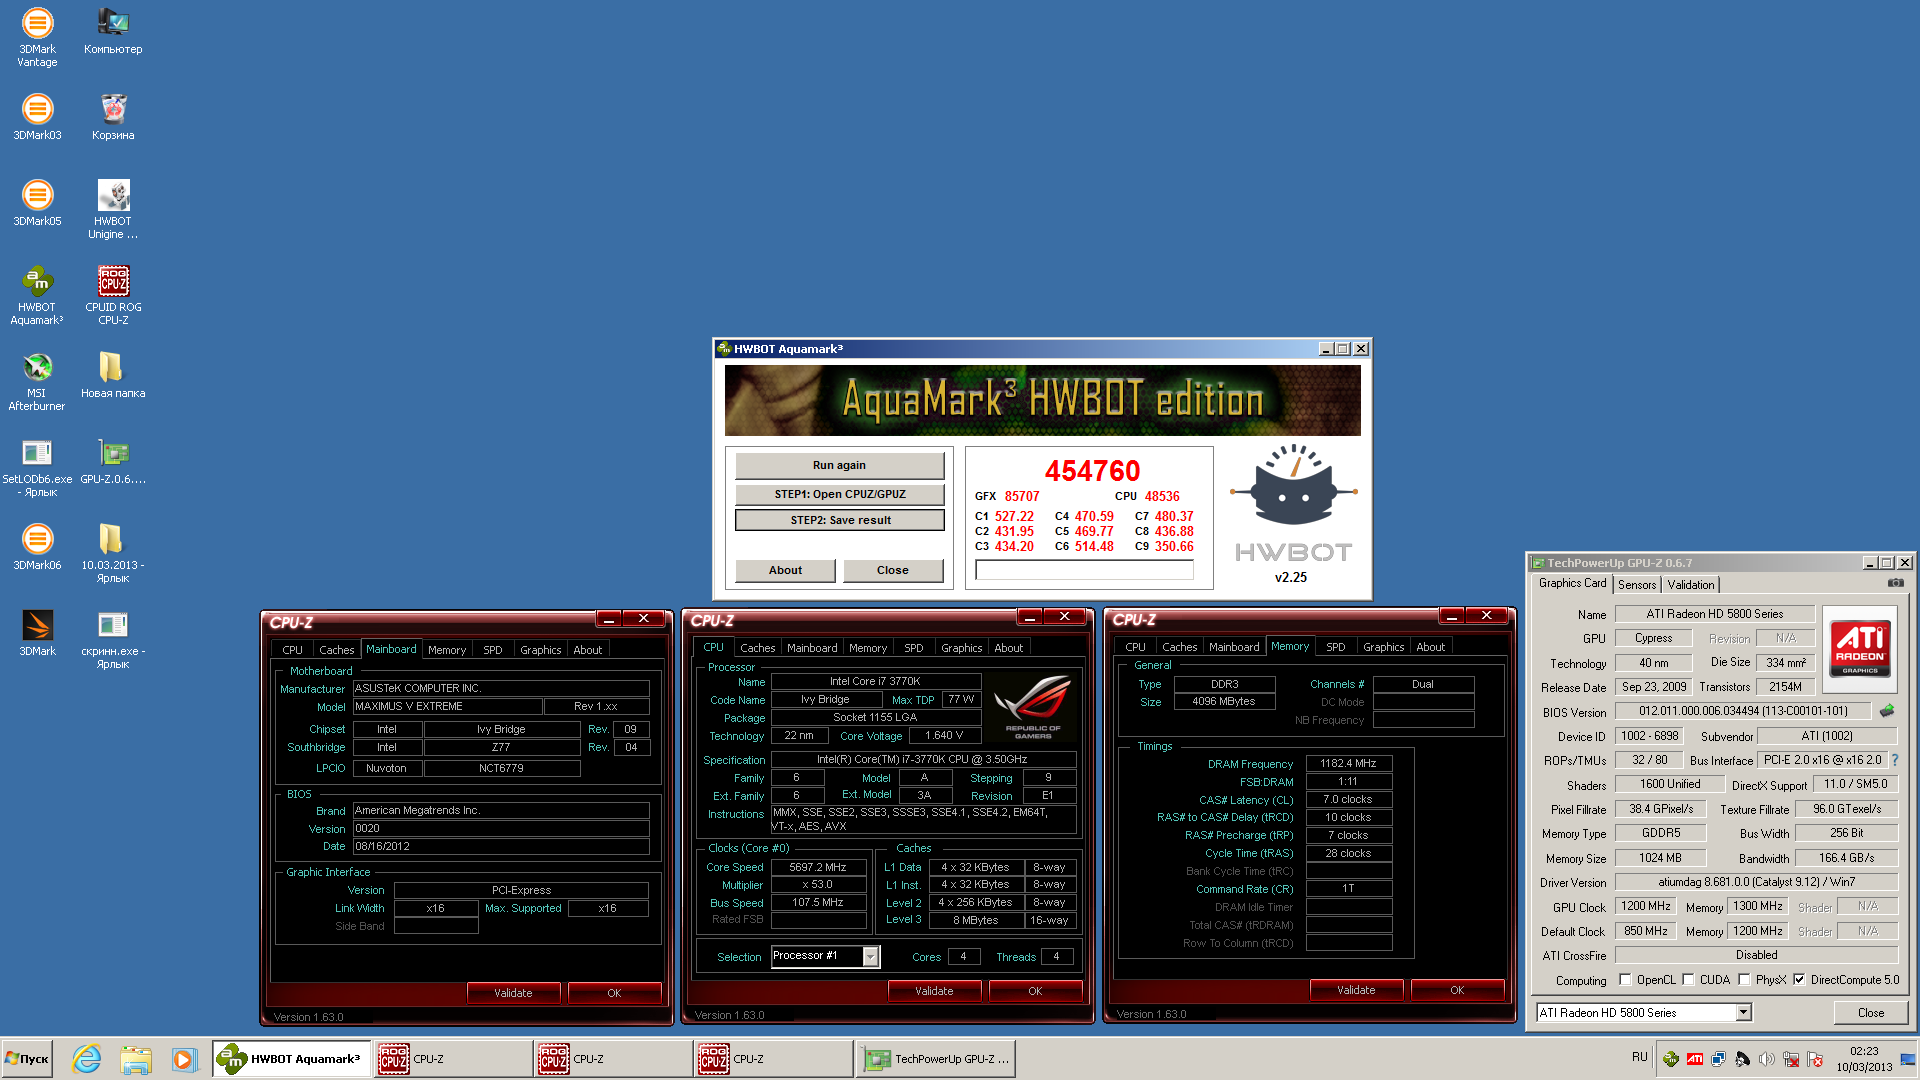Open Caches tab in Mainboard CPU-Z window
The image size is (1920, 1080).
click(x=336, y=650)
